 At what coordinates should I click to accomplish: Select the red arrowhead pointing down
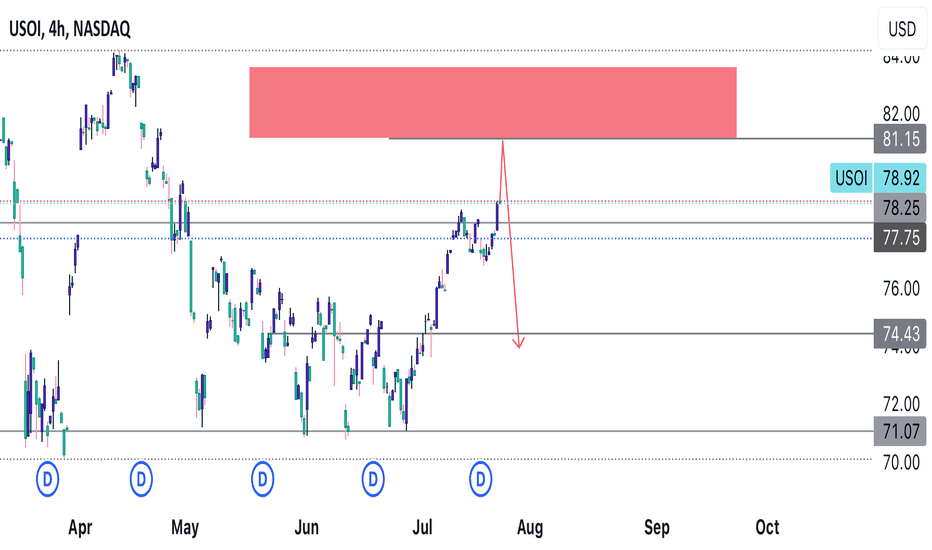(519, 342)
